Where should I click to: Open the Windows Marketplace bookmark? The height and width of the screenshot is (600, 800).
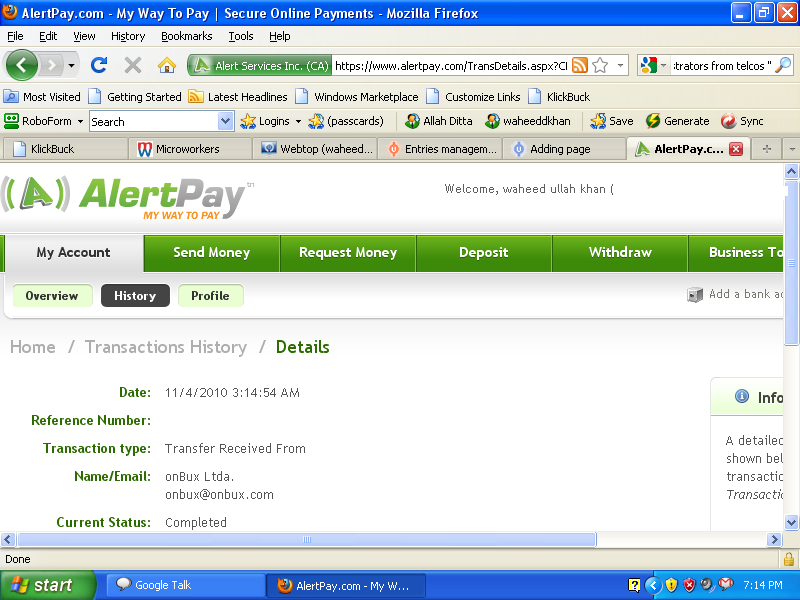pos(357,96)
